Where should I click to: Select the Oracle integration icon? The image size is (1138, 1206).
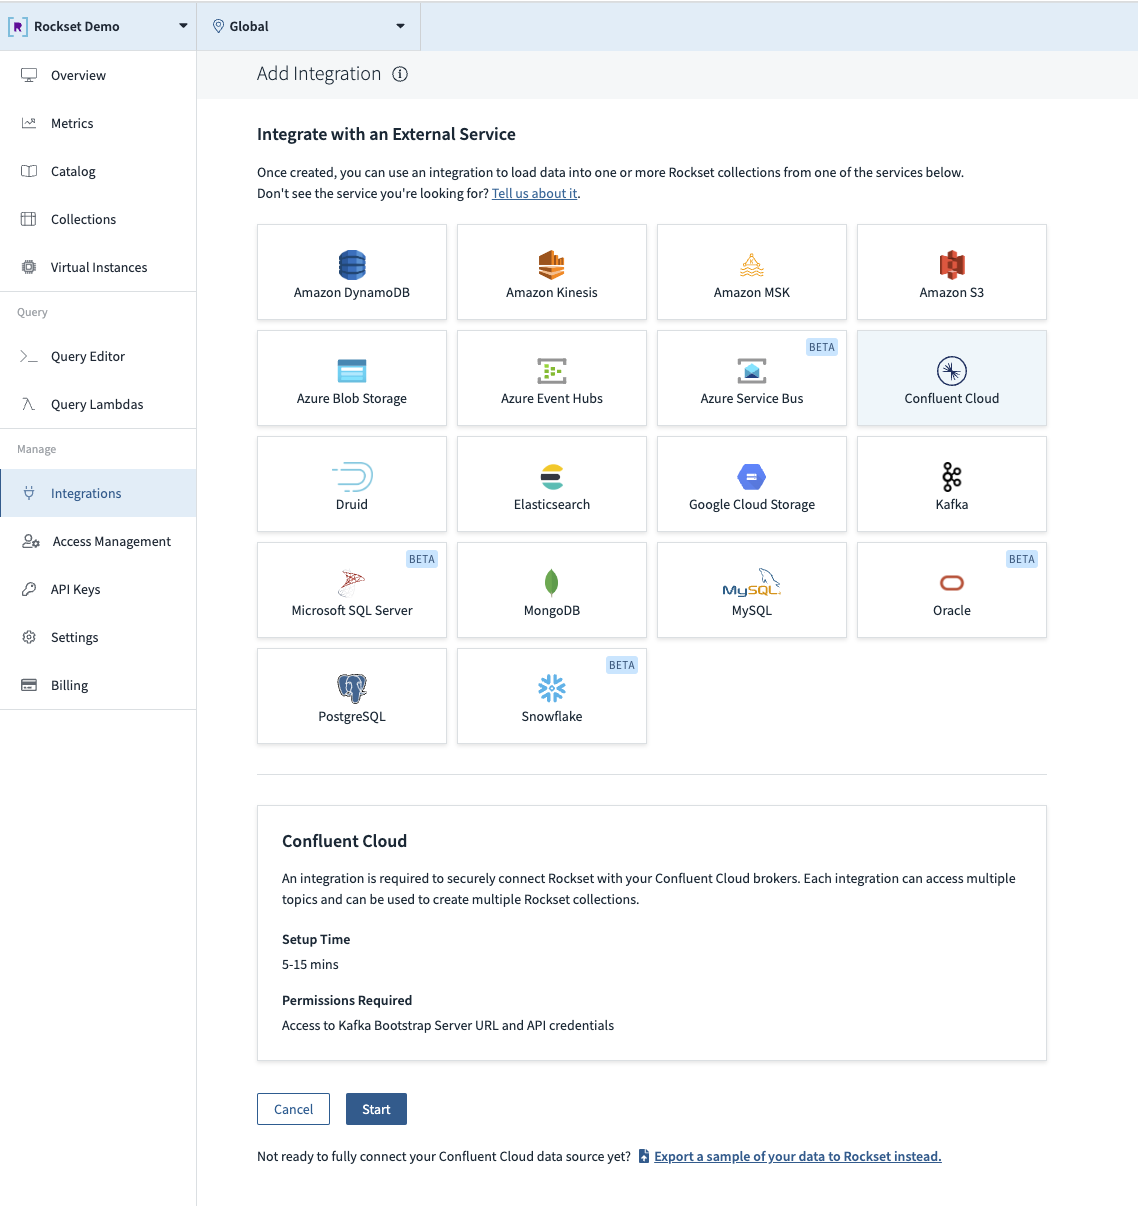[x=952, y=583]
